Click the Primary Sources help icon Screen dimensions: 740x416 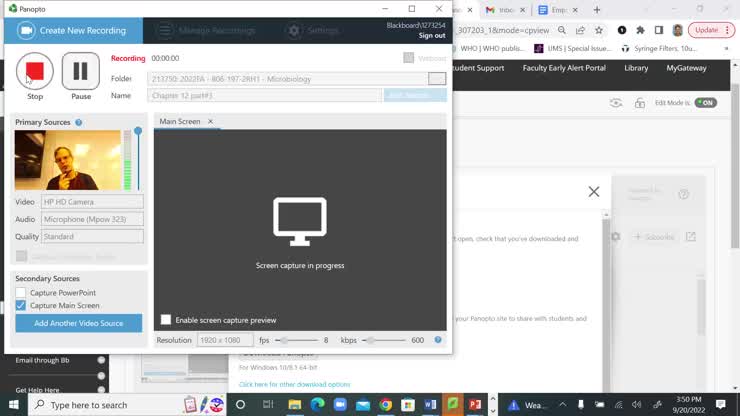[79, 122]
